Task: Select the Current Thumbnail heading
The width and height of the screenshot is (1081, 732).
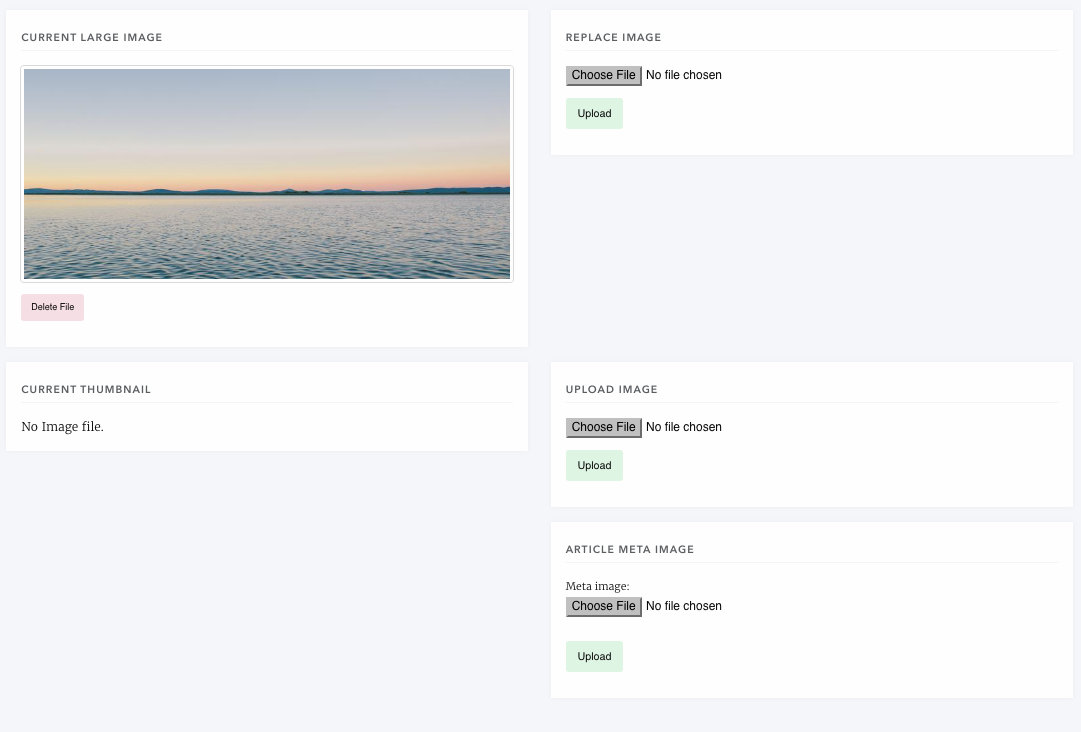Action: tap(86, 390)
